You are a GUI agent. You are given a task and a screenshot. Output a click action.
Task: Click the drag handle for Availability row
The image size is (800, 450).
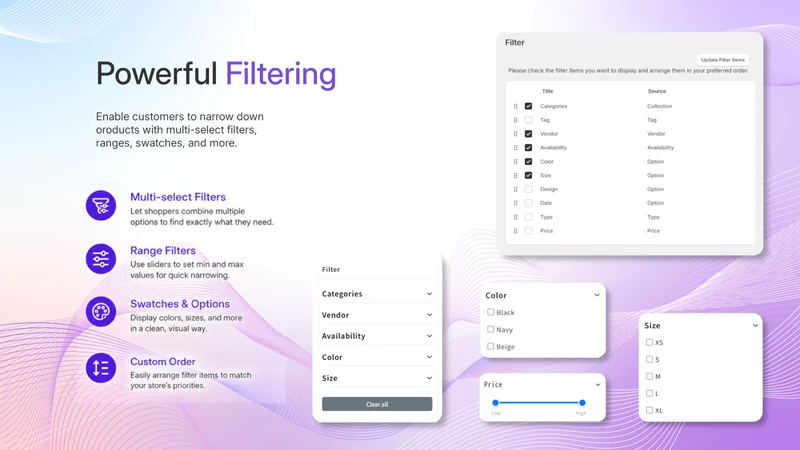pos(515,147)
